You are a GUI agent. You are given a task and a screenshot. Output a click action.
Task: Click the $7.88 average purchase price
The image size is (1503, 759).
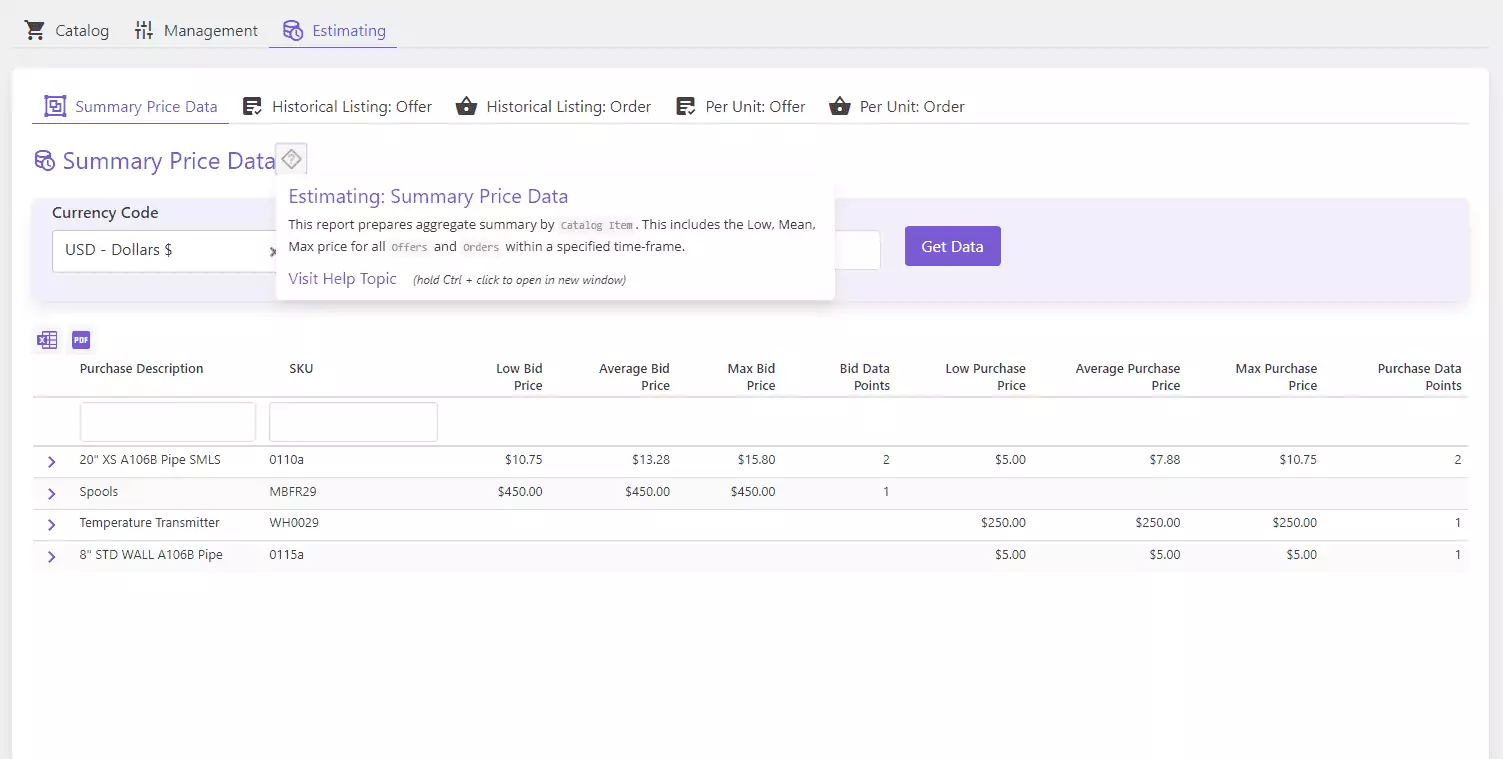click(x=1165, y=460)
